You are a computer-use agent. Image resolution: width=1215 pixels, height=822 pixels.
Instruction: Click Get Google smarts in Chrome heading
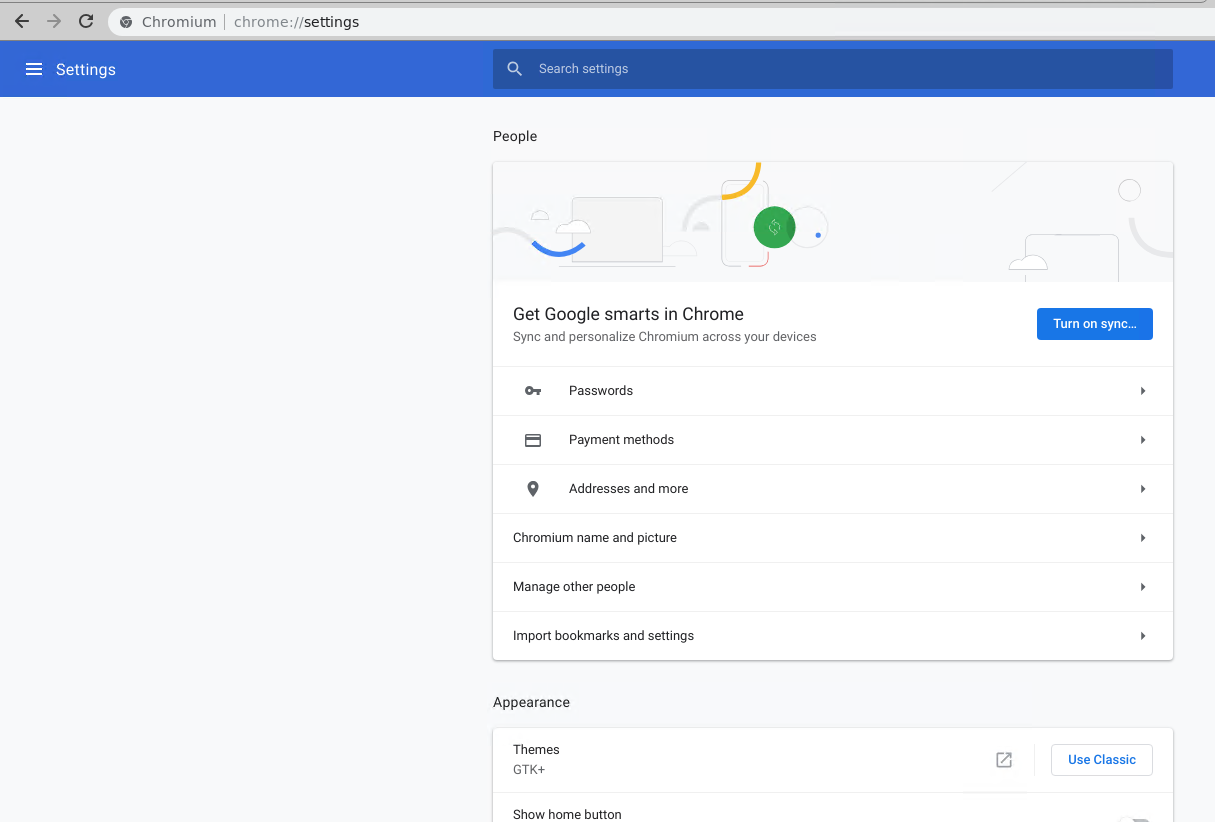coord(628,314)
